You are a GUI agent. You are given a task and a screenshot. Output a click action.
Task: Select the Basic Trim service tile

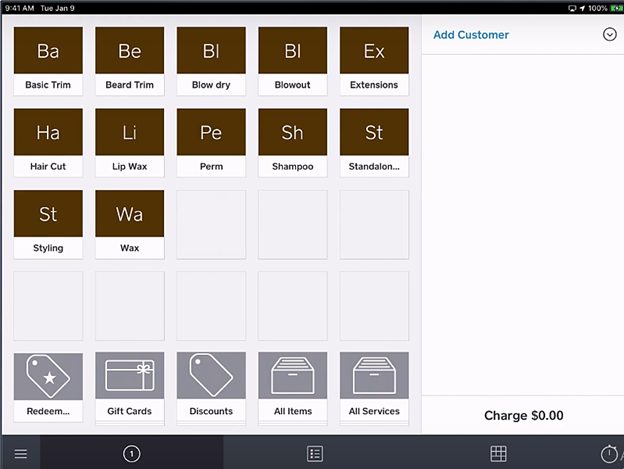coord(48,61)
